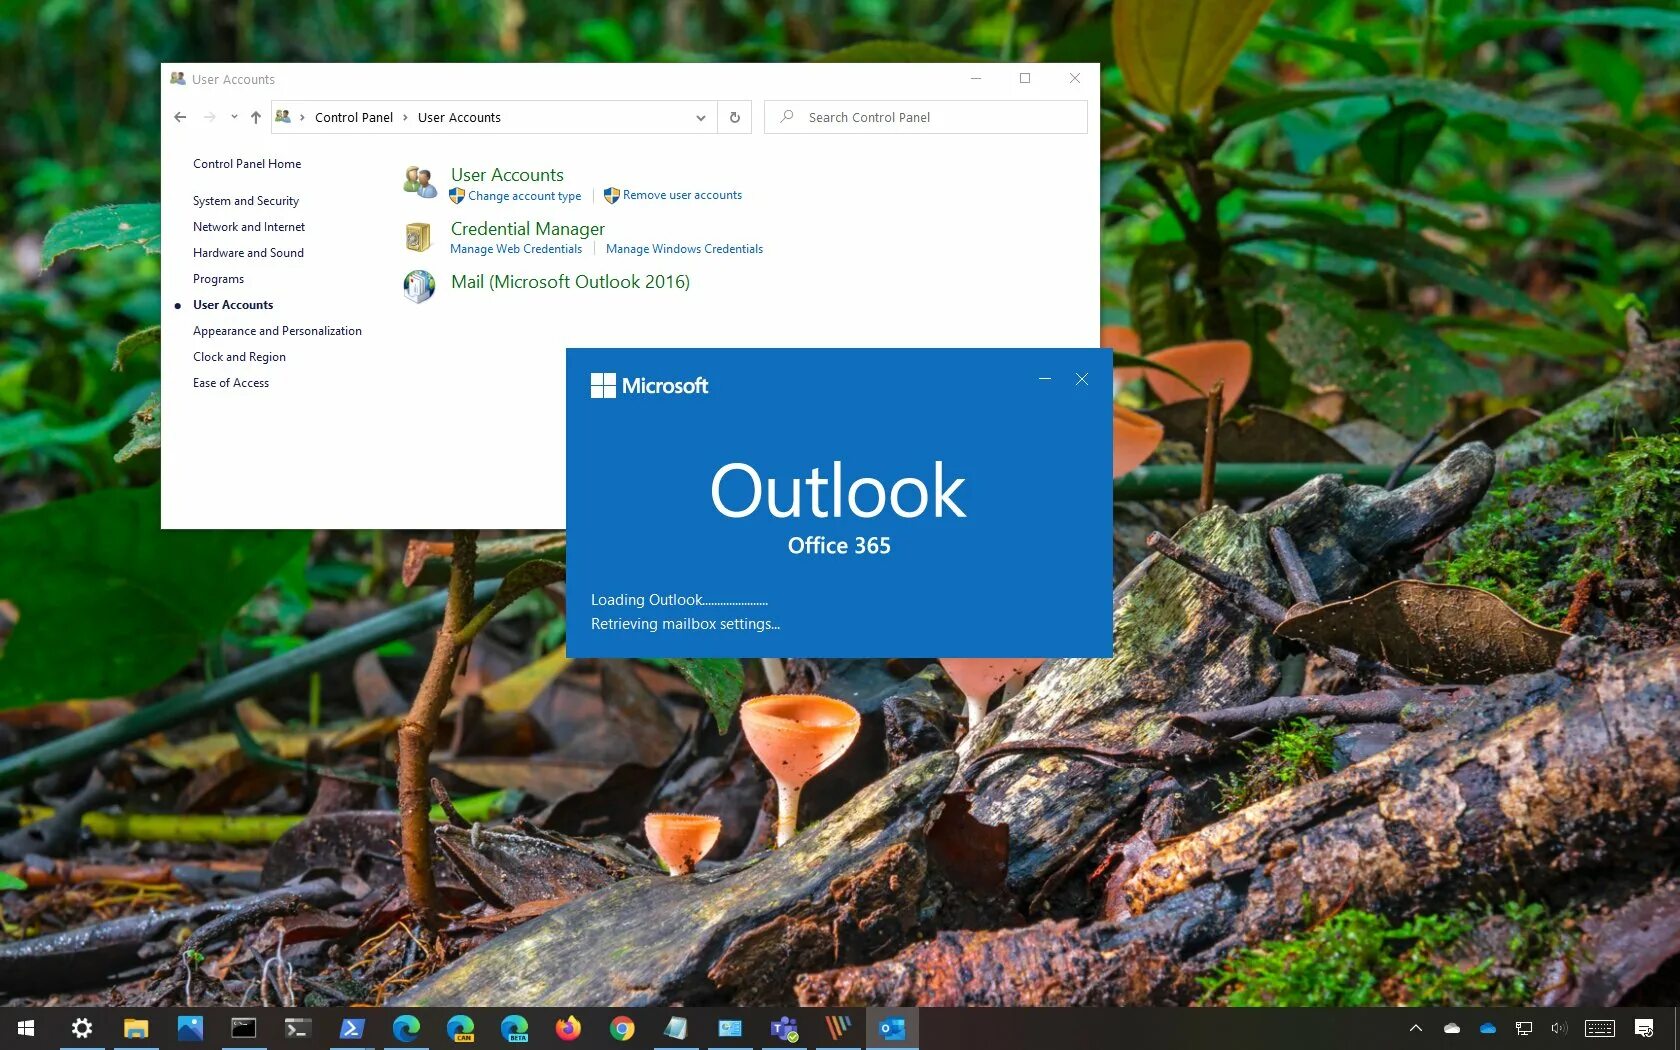
Task: Launch the Photos app from taskbar
Action: [190, 1028]
